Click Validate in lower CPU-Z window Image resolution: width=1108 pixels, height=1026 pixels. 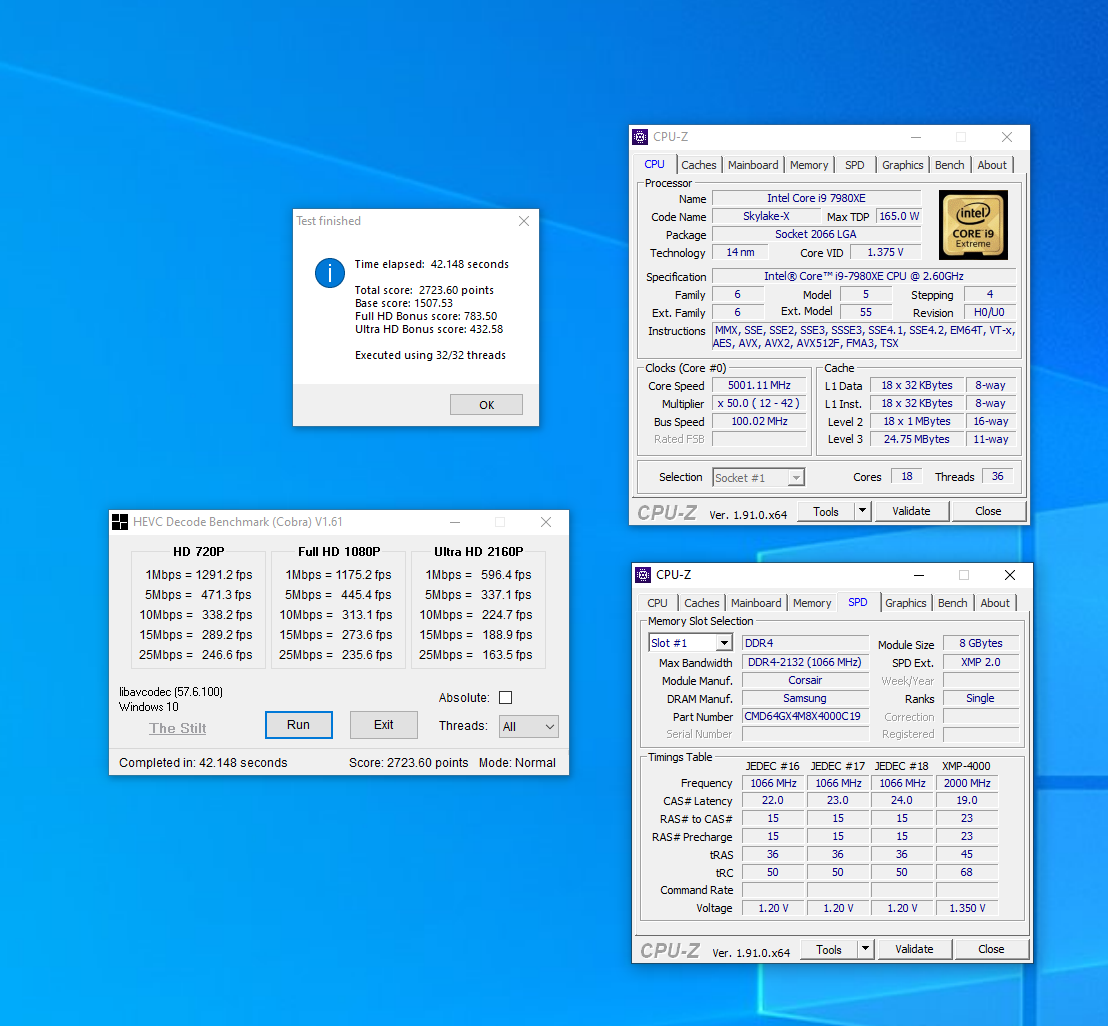pyautogui.click(x=914, y=949)
